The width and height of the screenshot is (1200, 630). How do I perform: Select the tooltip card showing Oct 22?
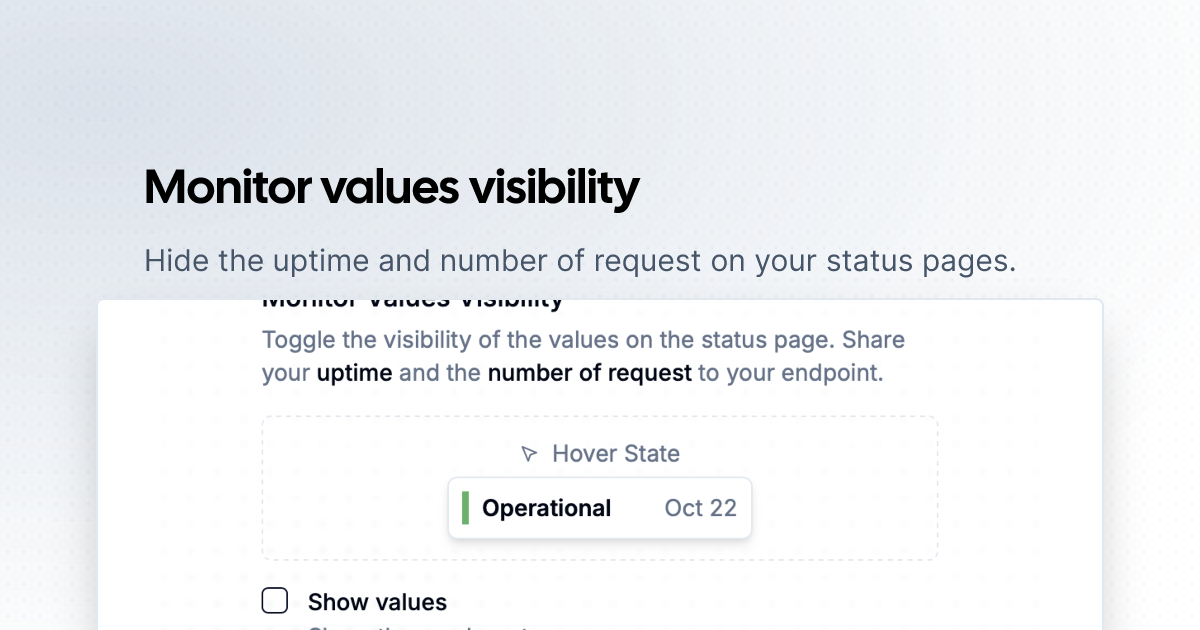pos(600,508)
